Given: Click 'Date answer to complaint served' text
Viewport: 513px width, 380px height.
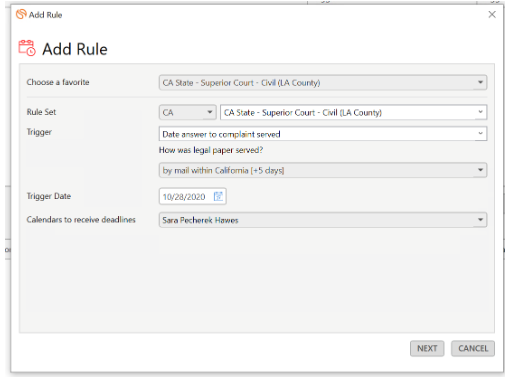Looking at the screenshot, I should 221,134.
